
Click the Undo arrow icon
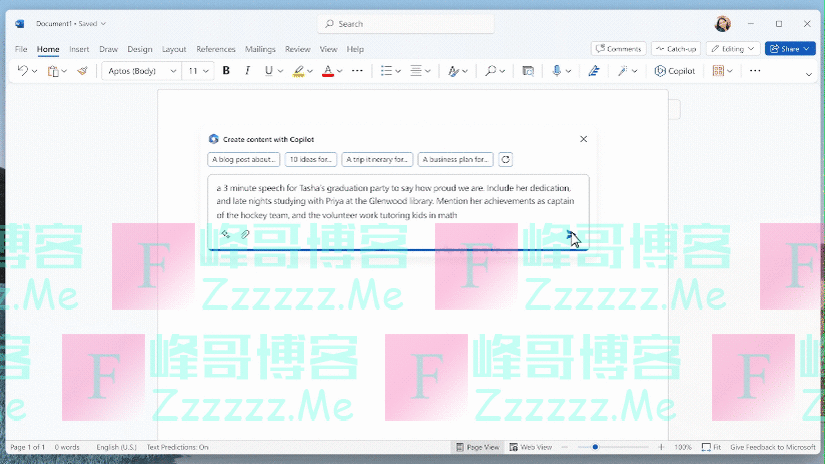(x=23, y=71)
